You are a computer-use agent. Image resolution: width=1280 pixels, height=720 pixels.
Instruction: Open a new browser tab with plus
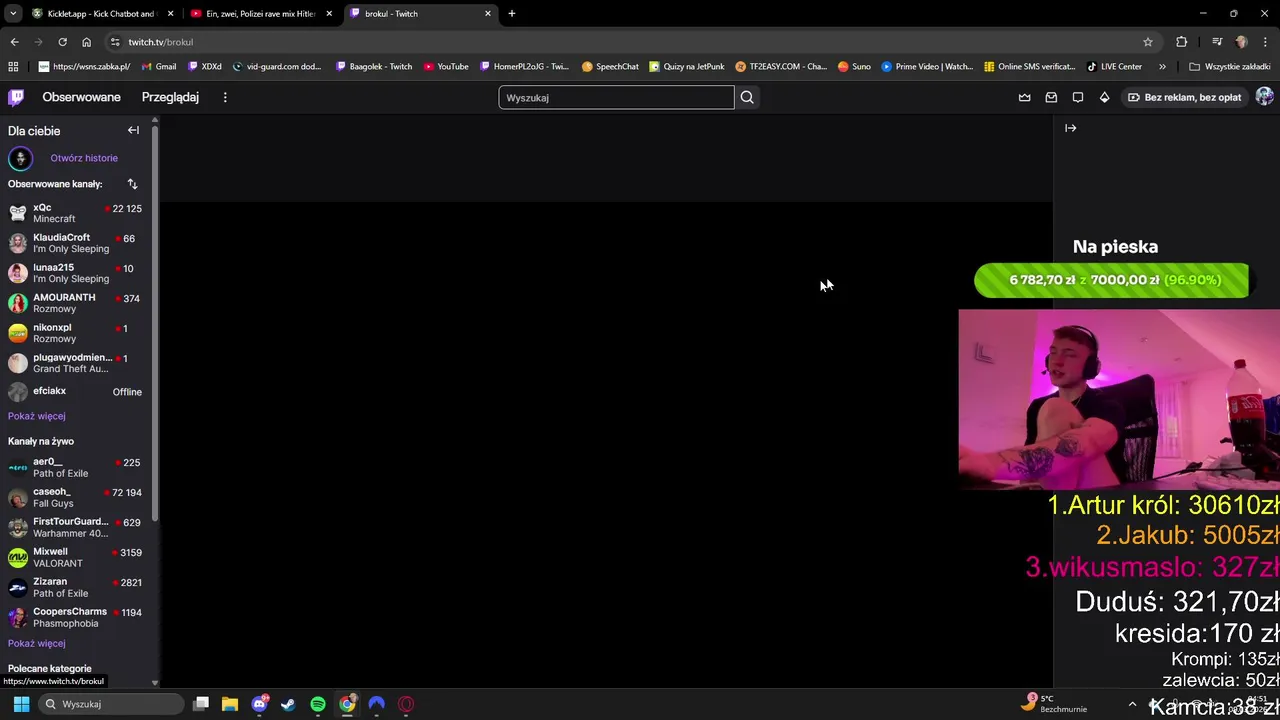click(512, 14)
